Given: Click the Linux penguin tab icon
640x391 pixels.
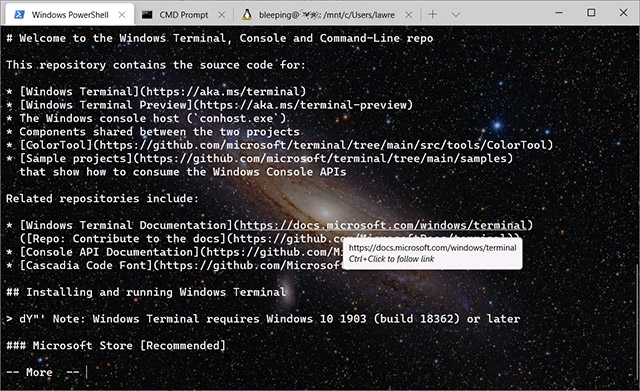Looking at the screenshot, I should click(x=247, y=15).
